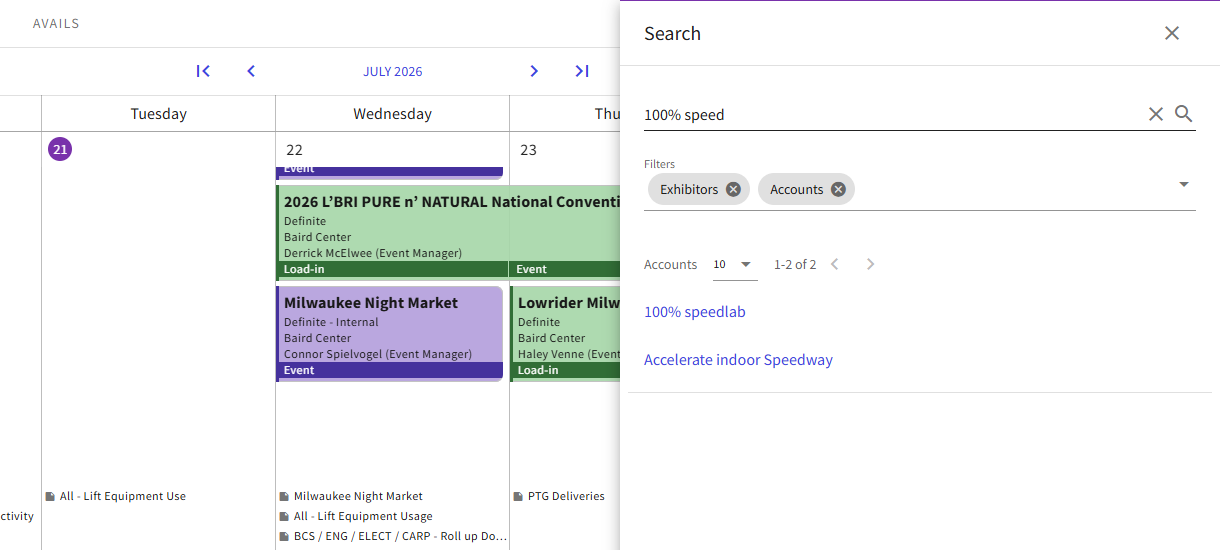Select the Wednesday column header
Viewport: 1220px width, 550px height.
(393, 114)
